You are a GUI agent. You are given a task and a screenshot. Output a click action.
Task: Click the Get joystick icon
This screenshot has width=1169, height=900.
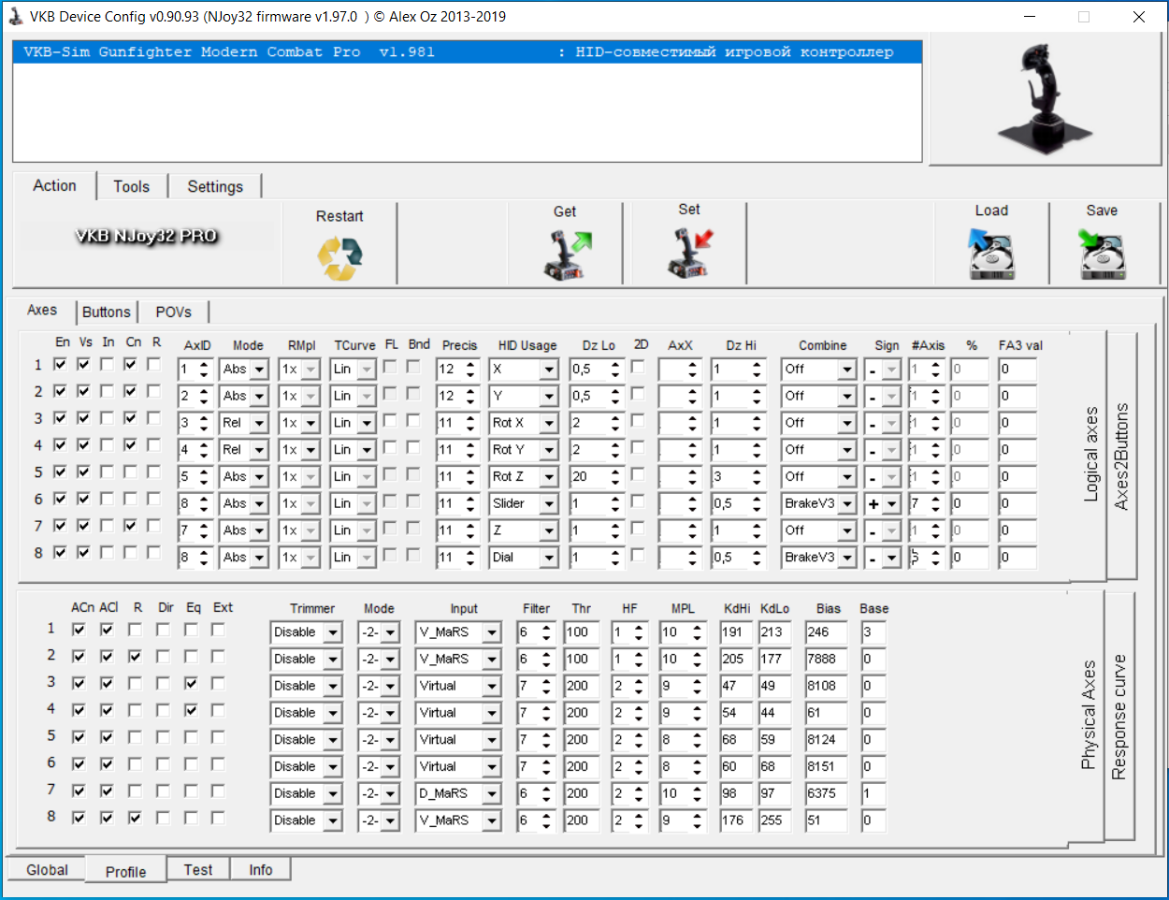567,255
